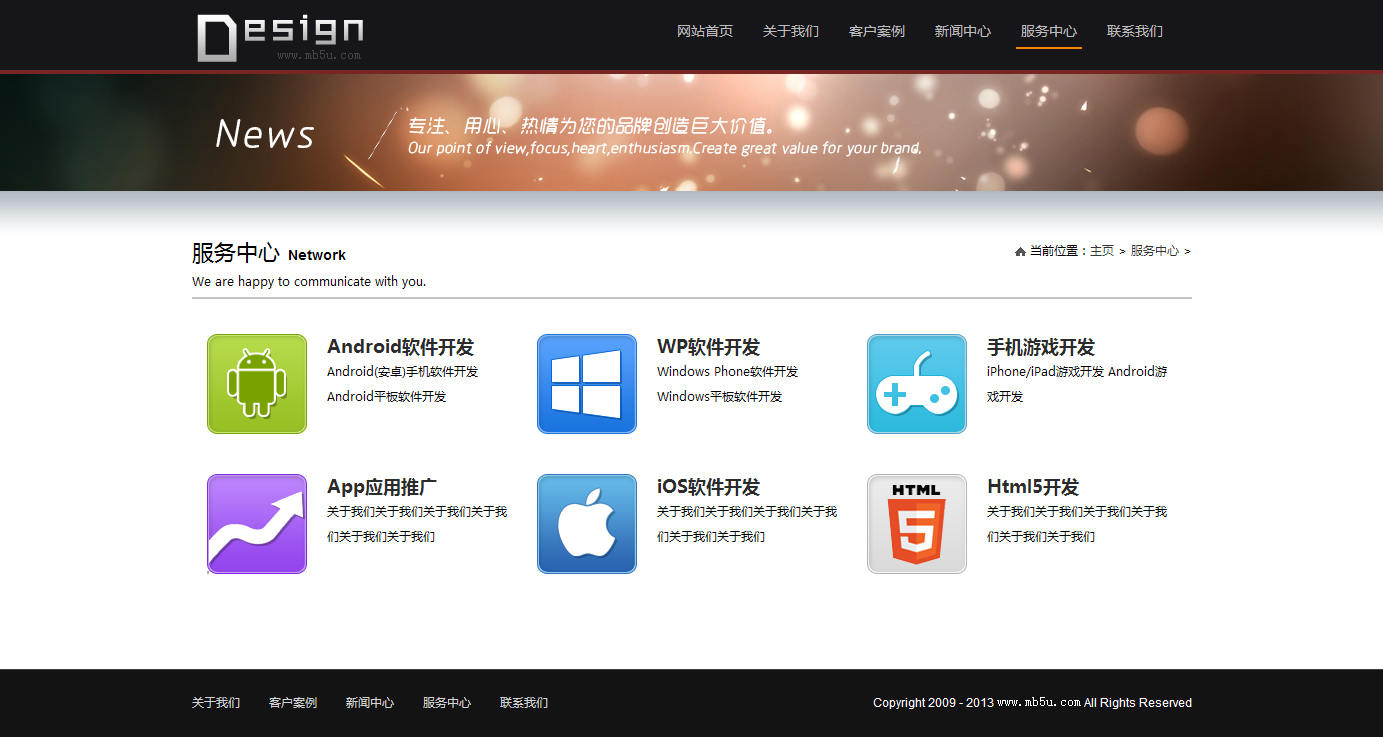
Task: Click the Design site logo
Action: coord(280,37)
